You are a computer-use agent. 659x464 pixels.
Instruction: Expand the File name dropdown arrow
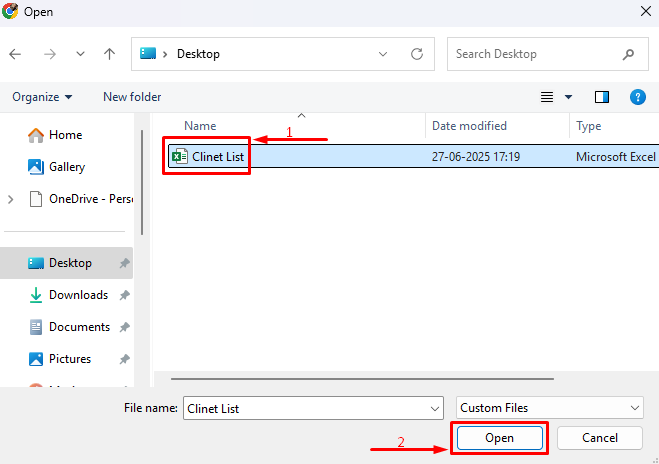point(435,409)
